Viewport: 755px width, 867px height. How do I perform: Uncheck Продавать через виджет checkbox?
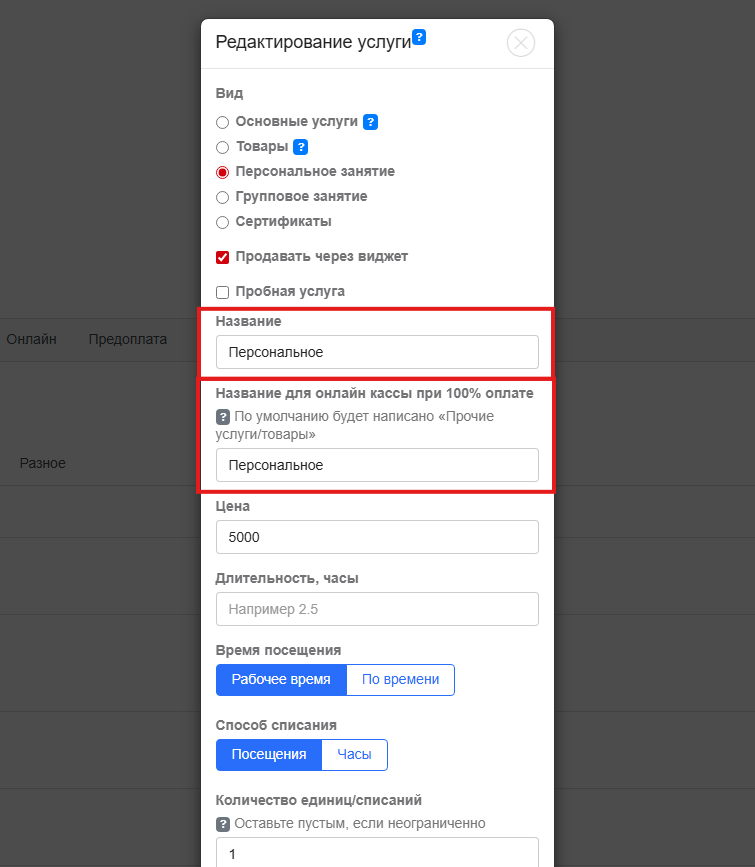point(223,257)
